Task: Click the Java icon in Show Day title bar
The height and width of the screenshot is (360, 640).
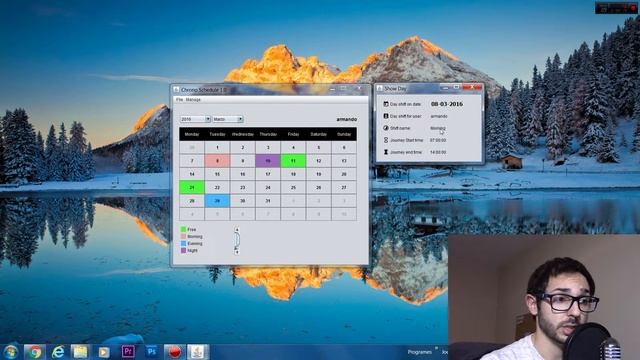Action: point(380,88)
